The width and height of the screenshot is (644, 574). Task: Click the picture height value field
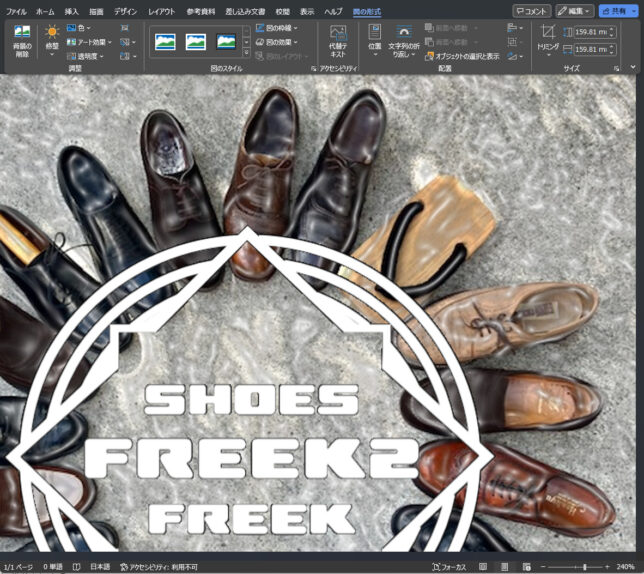coord(591,32)
